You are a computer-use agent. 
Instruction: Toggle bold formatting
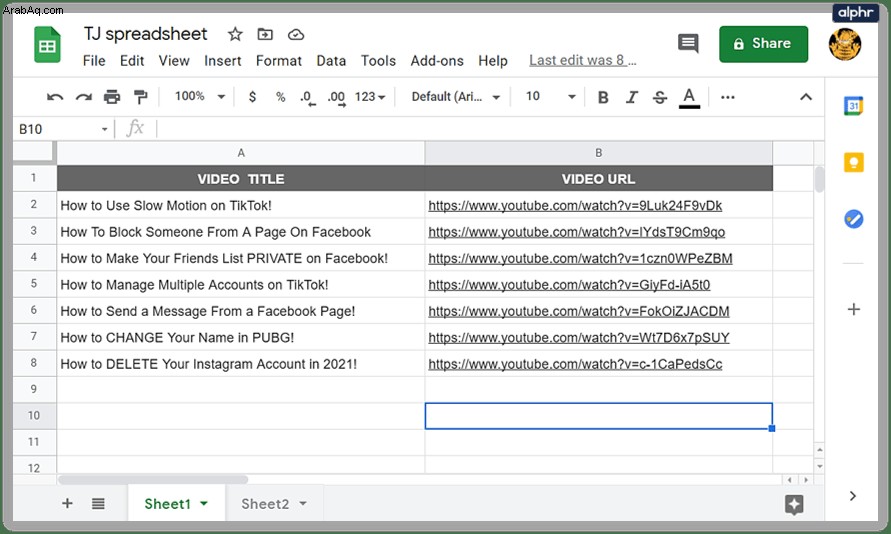603,98
